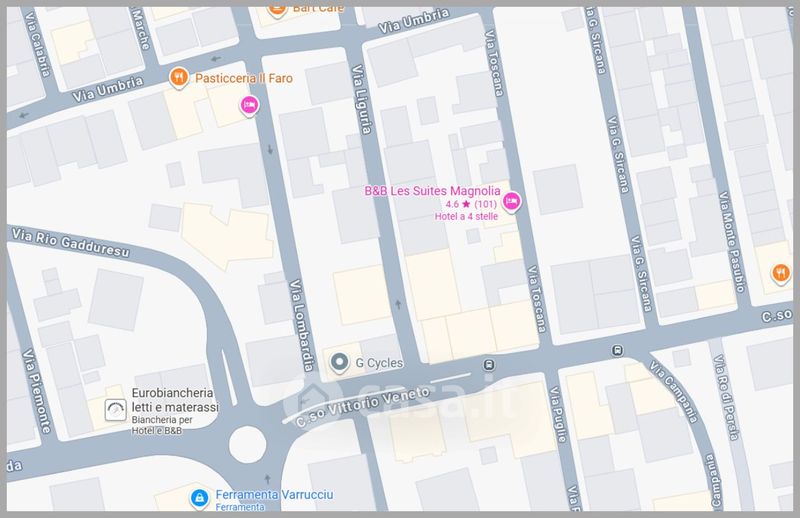The width and height of the screenshot is (800, 518).
Task: Open the Eurobiancheria store icon
Action: tap(116, 409)
